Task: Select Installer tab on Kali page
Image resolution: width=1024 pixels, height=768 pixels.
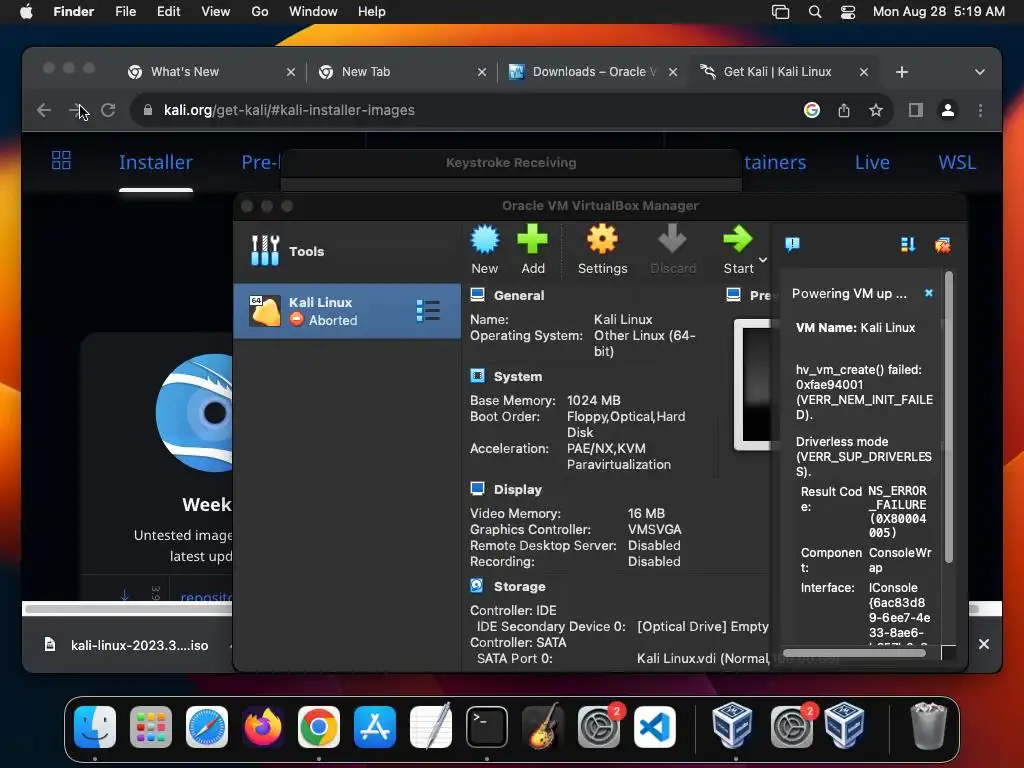Action: (x=155, y=162)
